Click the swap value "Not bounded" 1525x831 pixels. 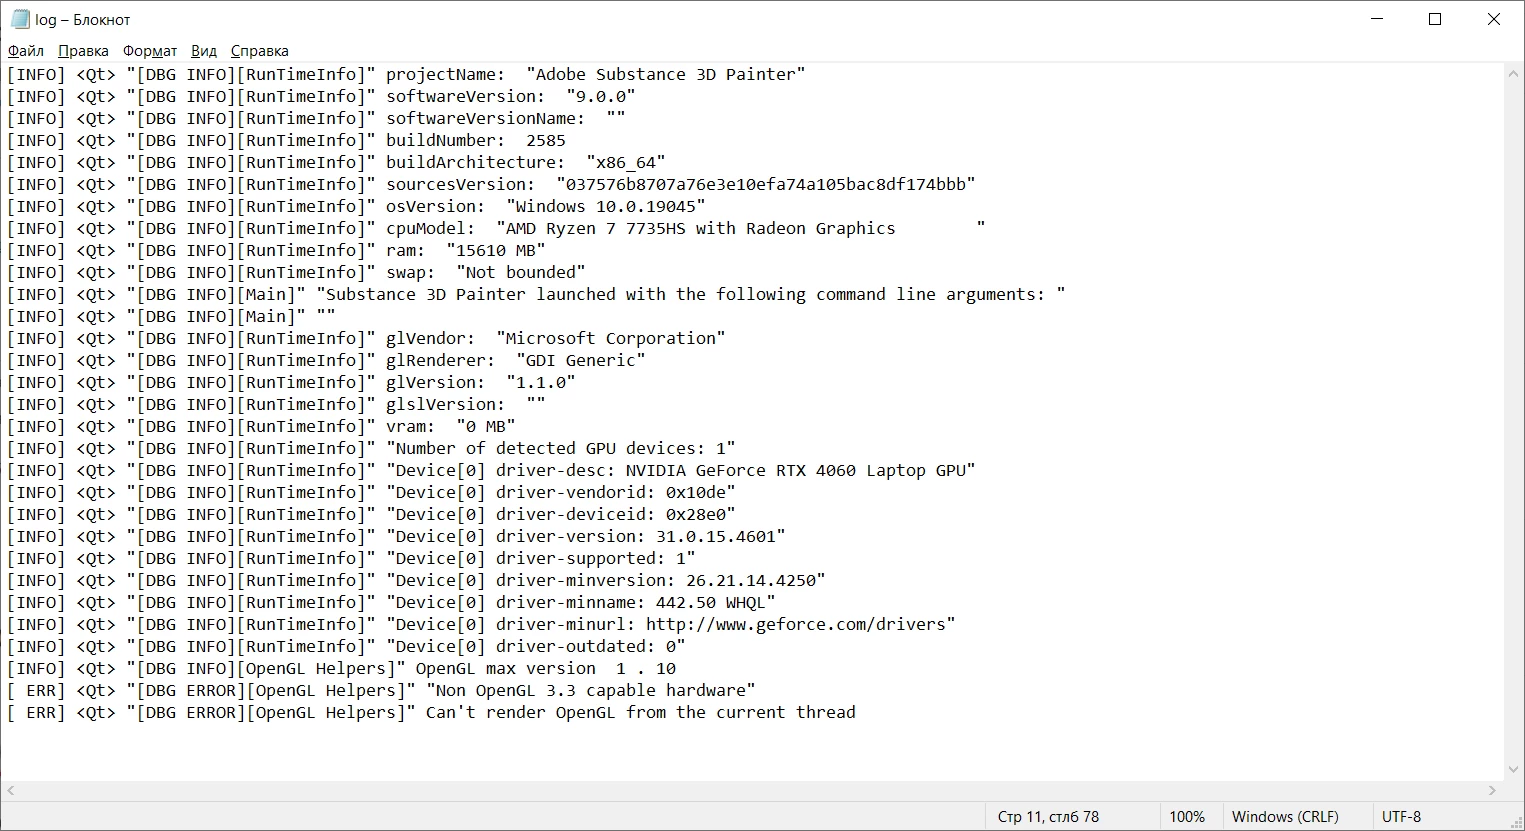tap(521, 272)
